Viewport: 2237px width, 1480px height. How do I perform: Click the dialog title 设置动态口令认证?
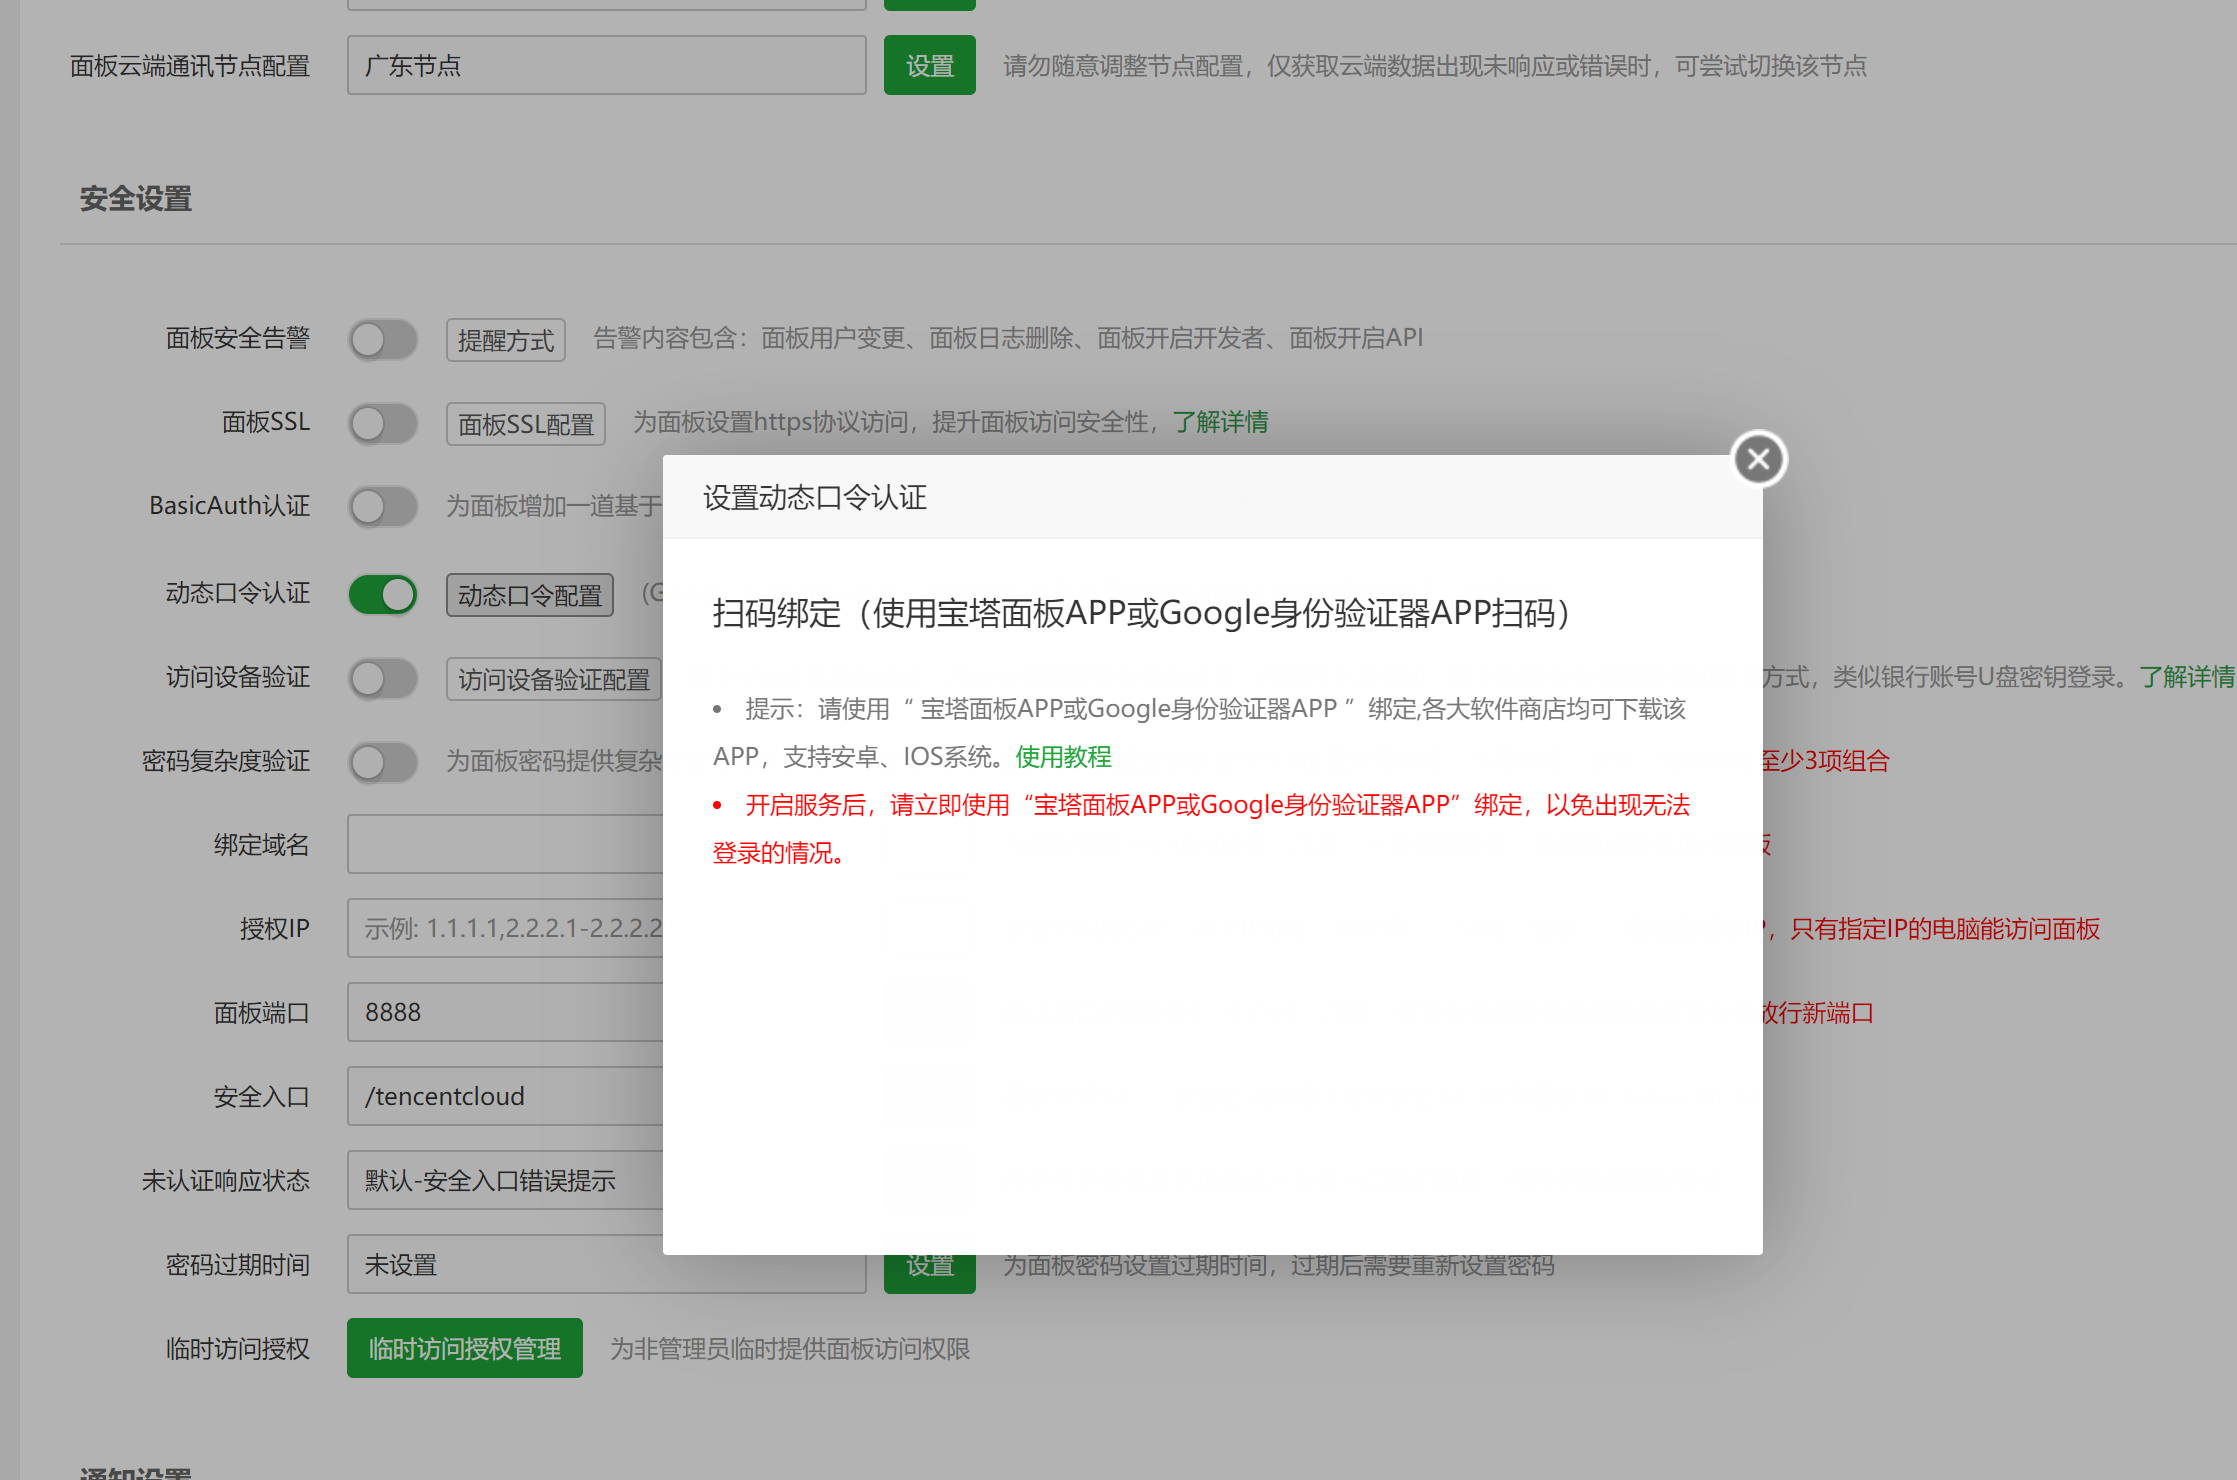(815, 497)
